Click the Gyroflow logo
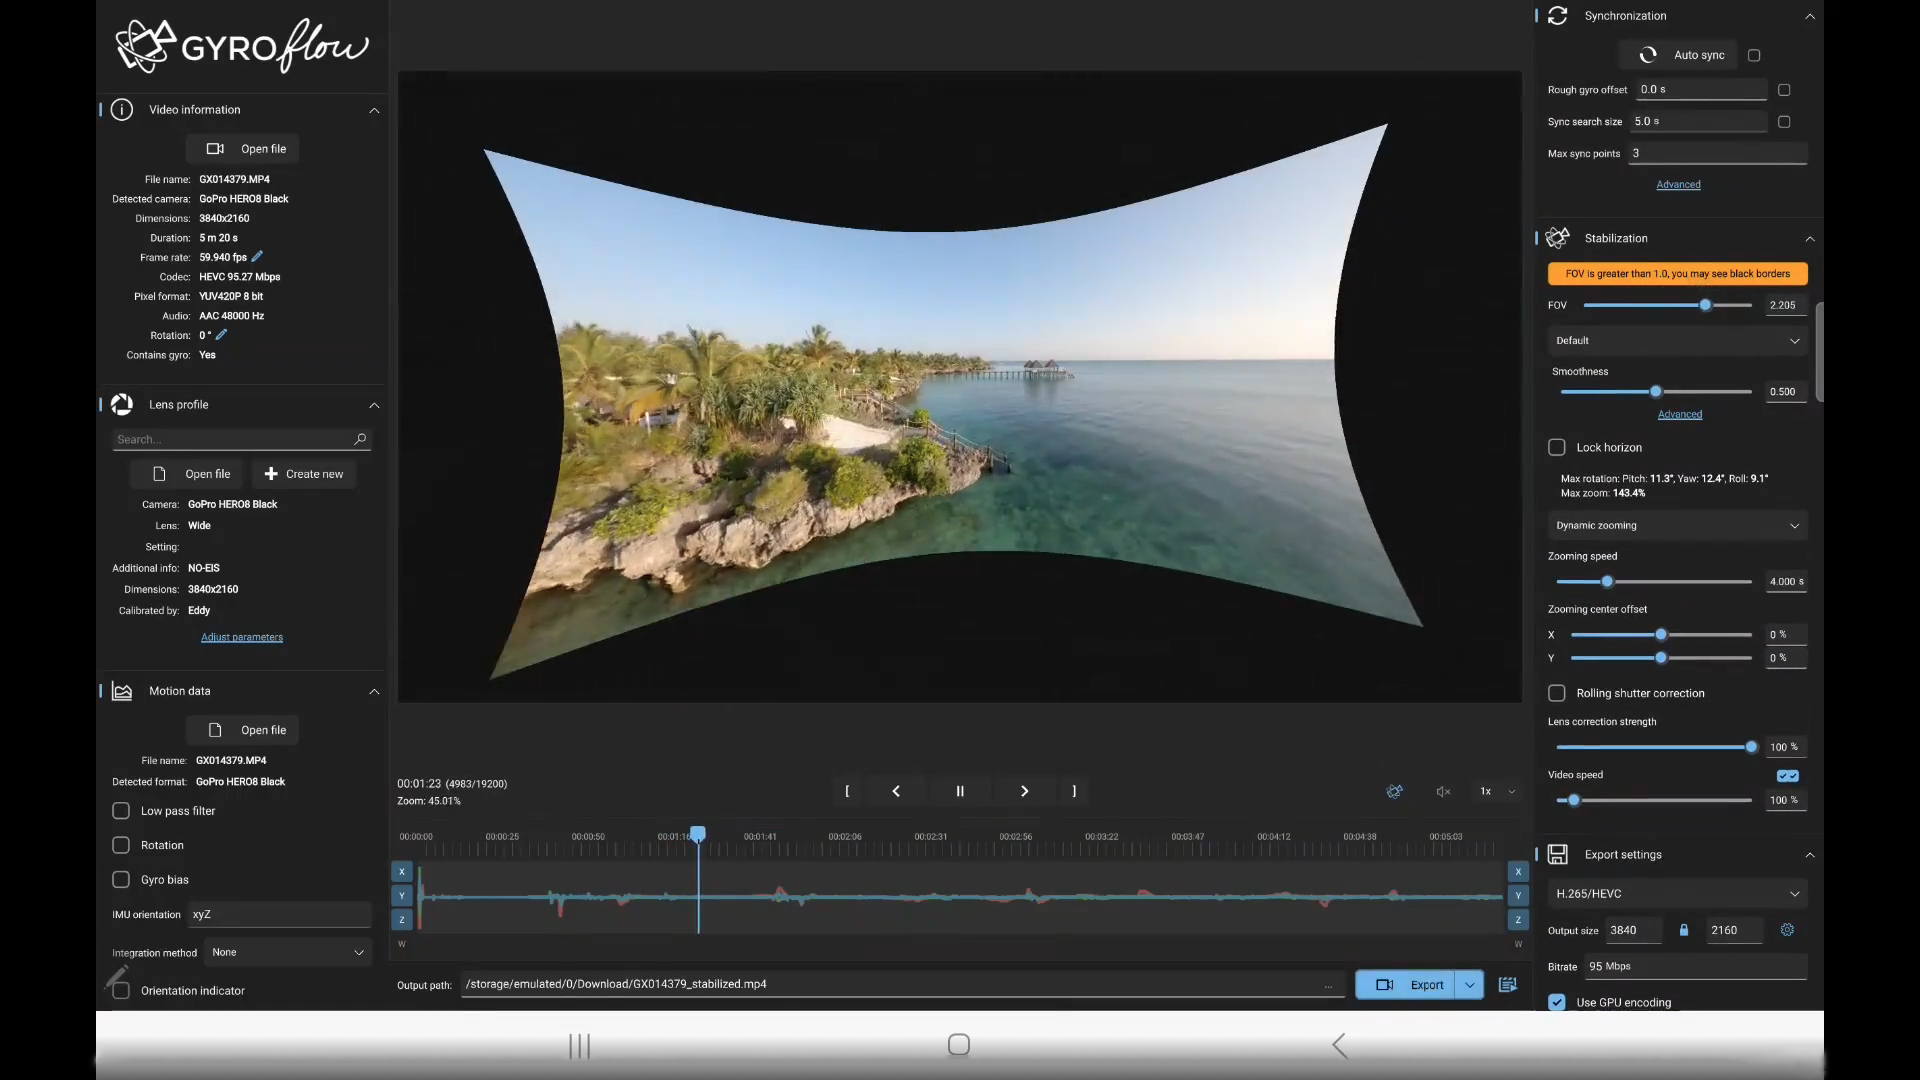Viewport: 1920px width, 1080px height. click(242, 46)
